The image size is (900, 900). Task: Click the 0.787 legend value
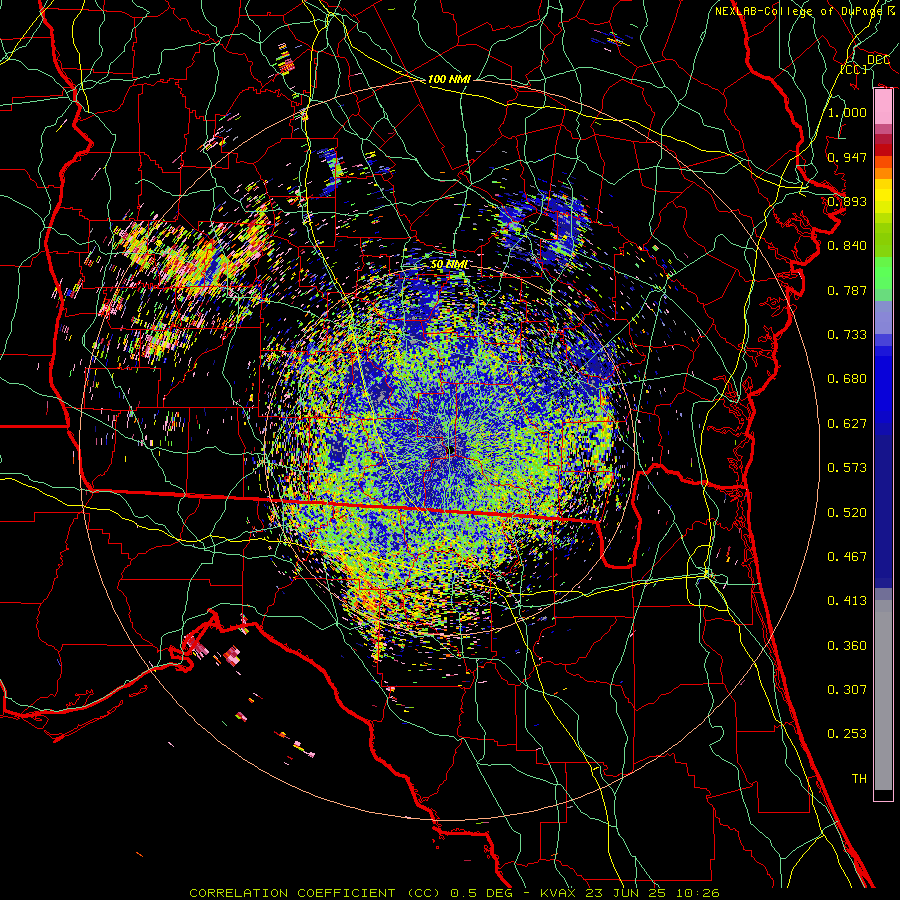coord(847,290)
